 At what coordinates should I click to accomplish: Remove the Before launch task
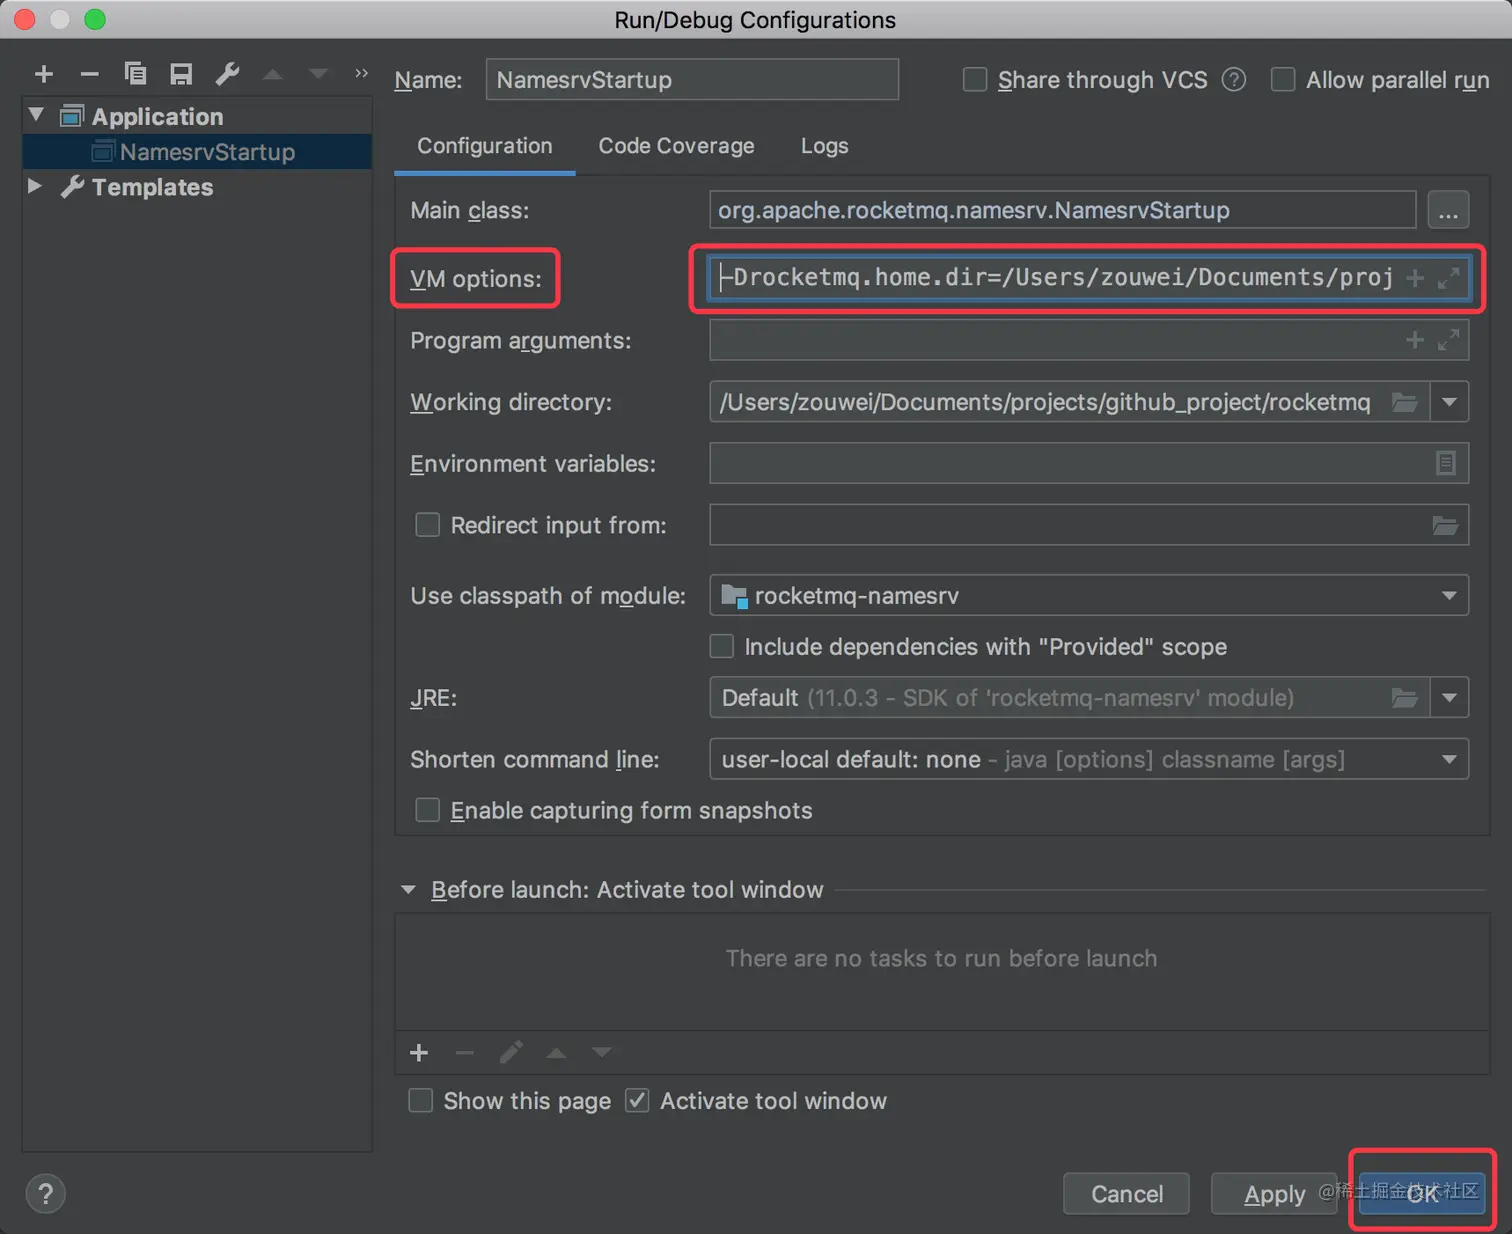click(464, 1052)
